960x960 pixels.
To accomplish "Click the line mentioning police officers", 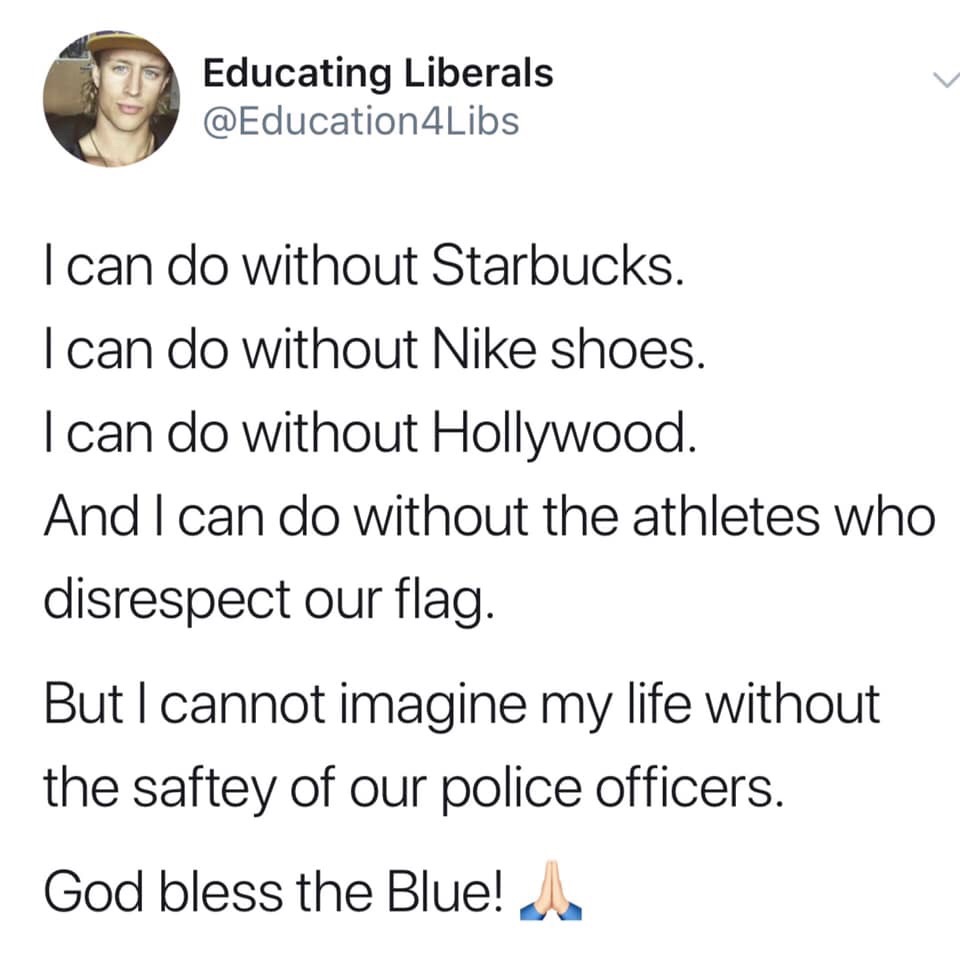I will 414,790.
